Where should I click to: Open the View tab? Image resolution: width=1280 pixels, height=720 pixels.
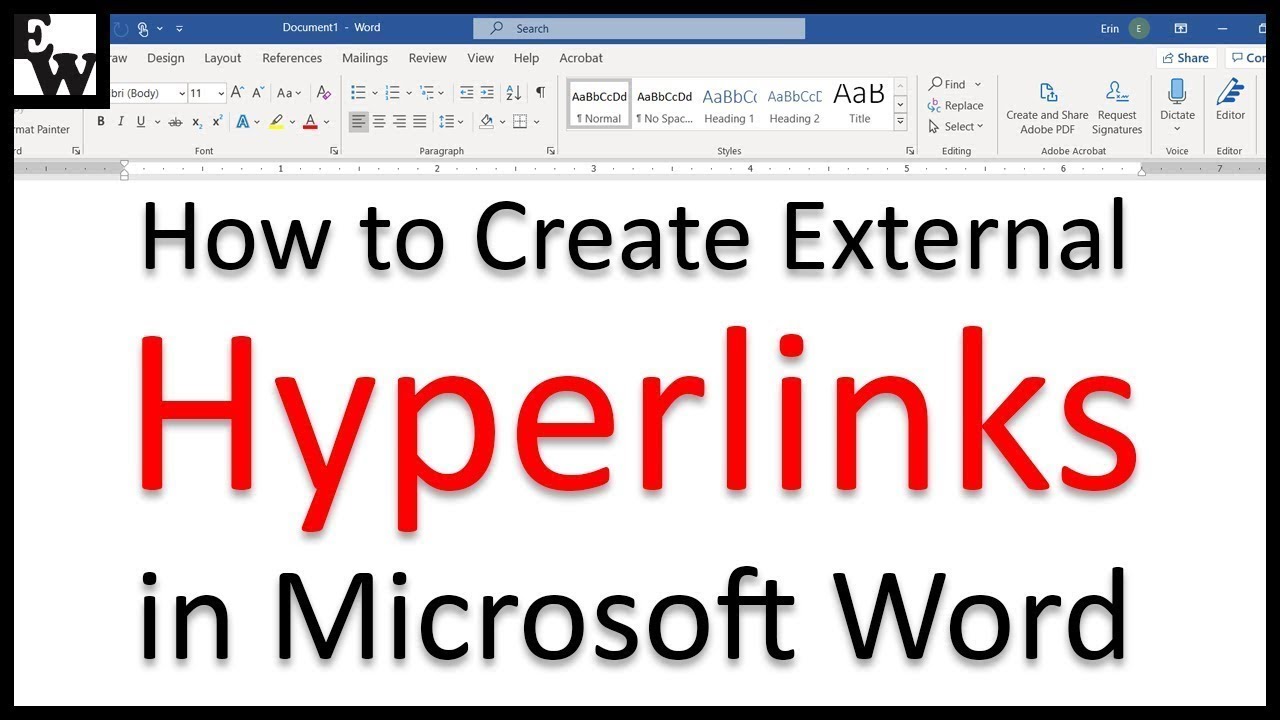481,58
